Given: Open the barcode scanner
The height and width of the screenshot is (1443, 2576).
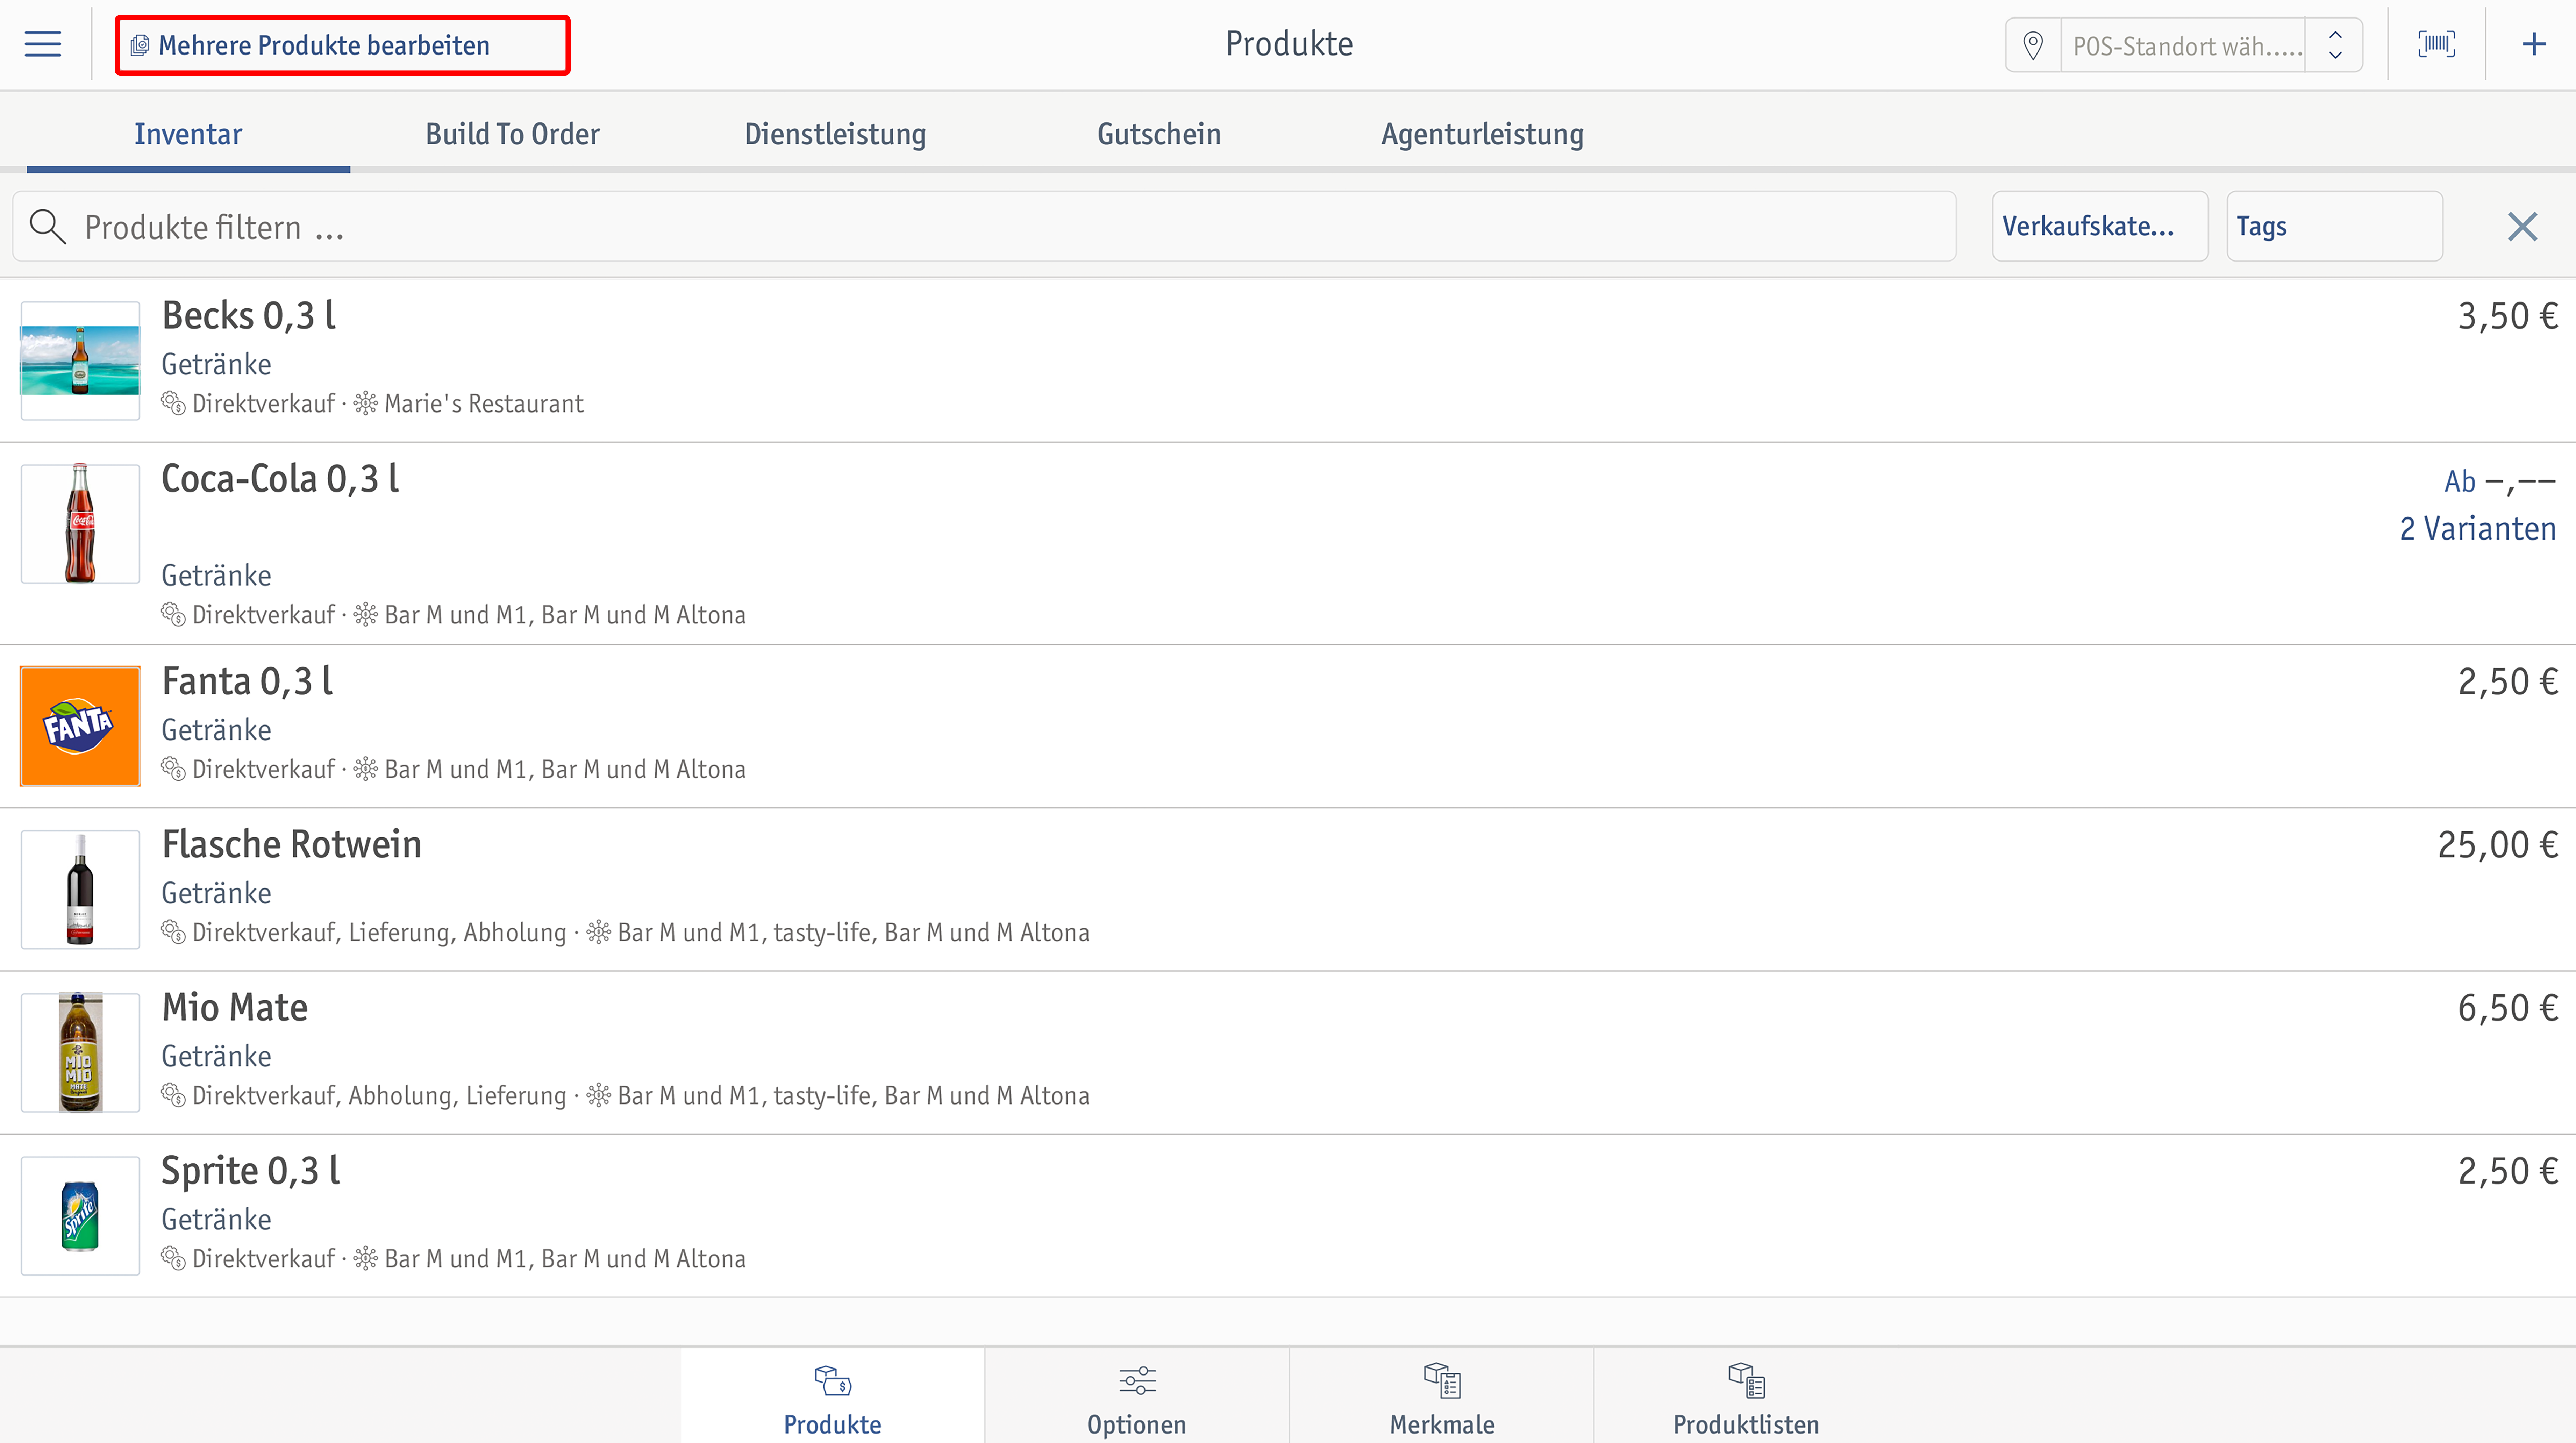Looking at the screenshot, I should click(x=2436, y=44).
